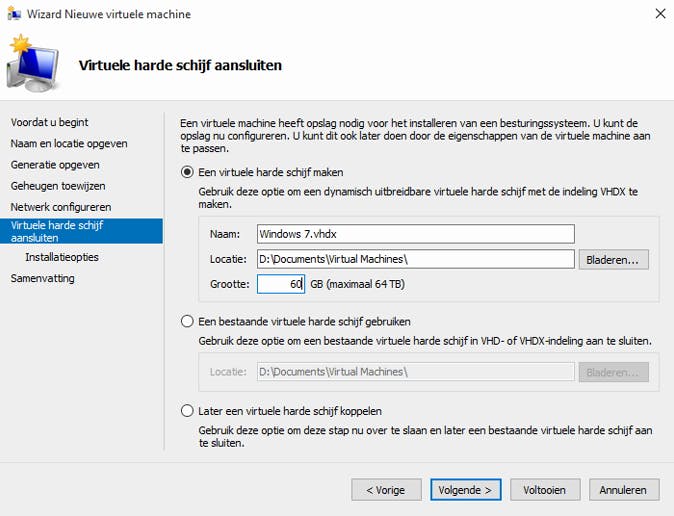Go to 'Netwerk configureren' step

(60, 206)
